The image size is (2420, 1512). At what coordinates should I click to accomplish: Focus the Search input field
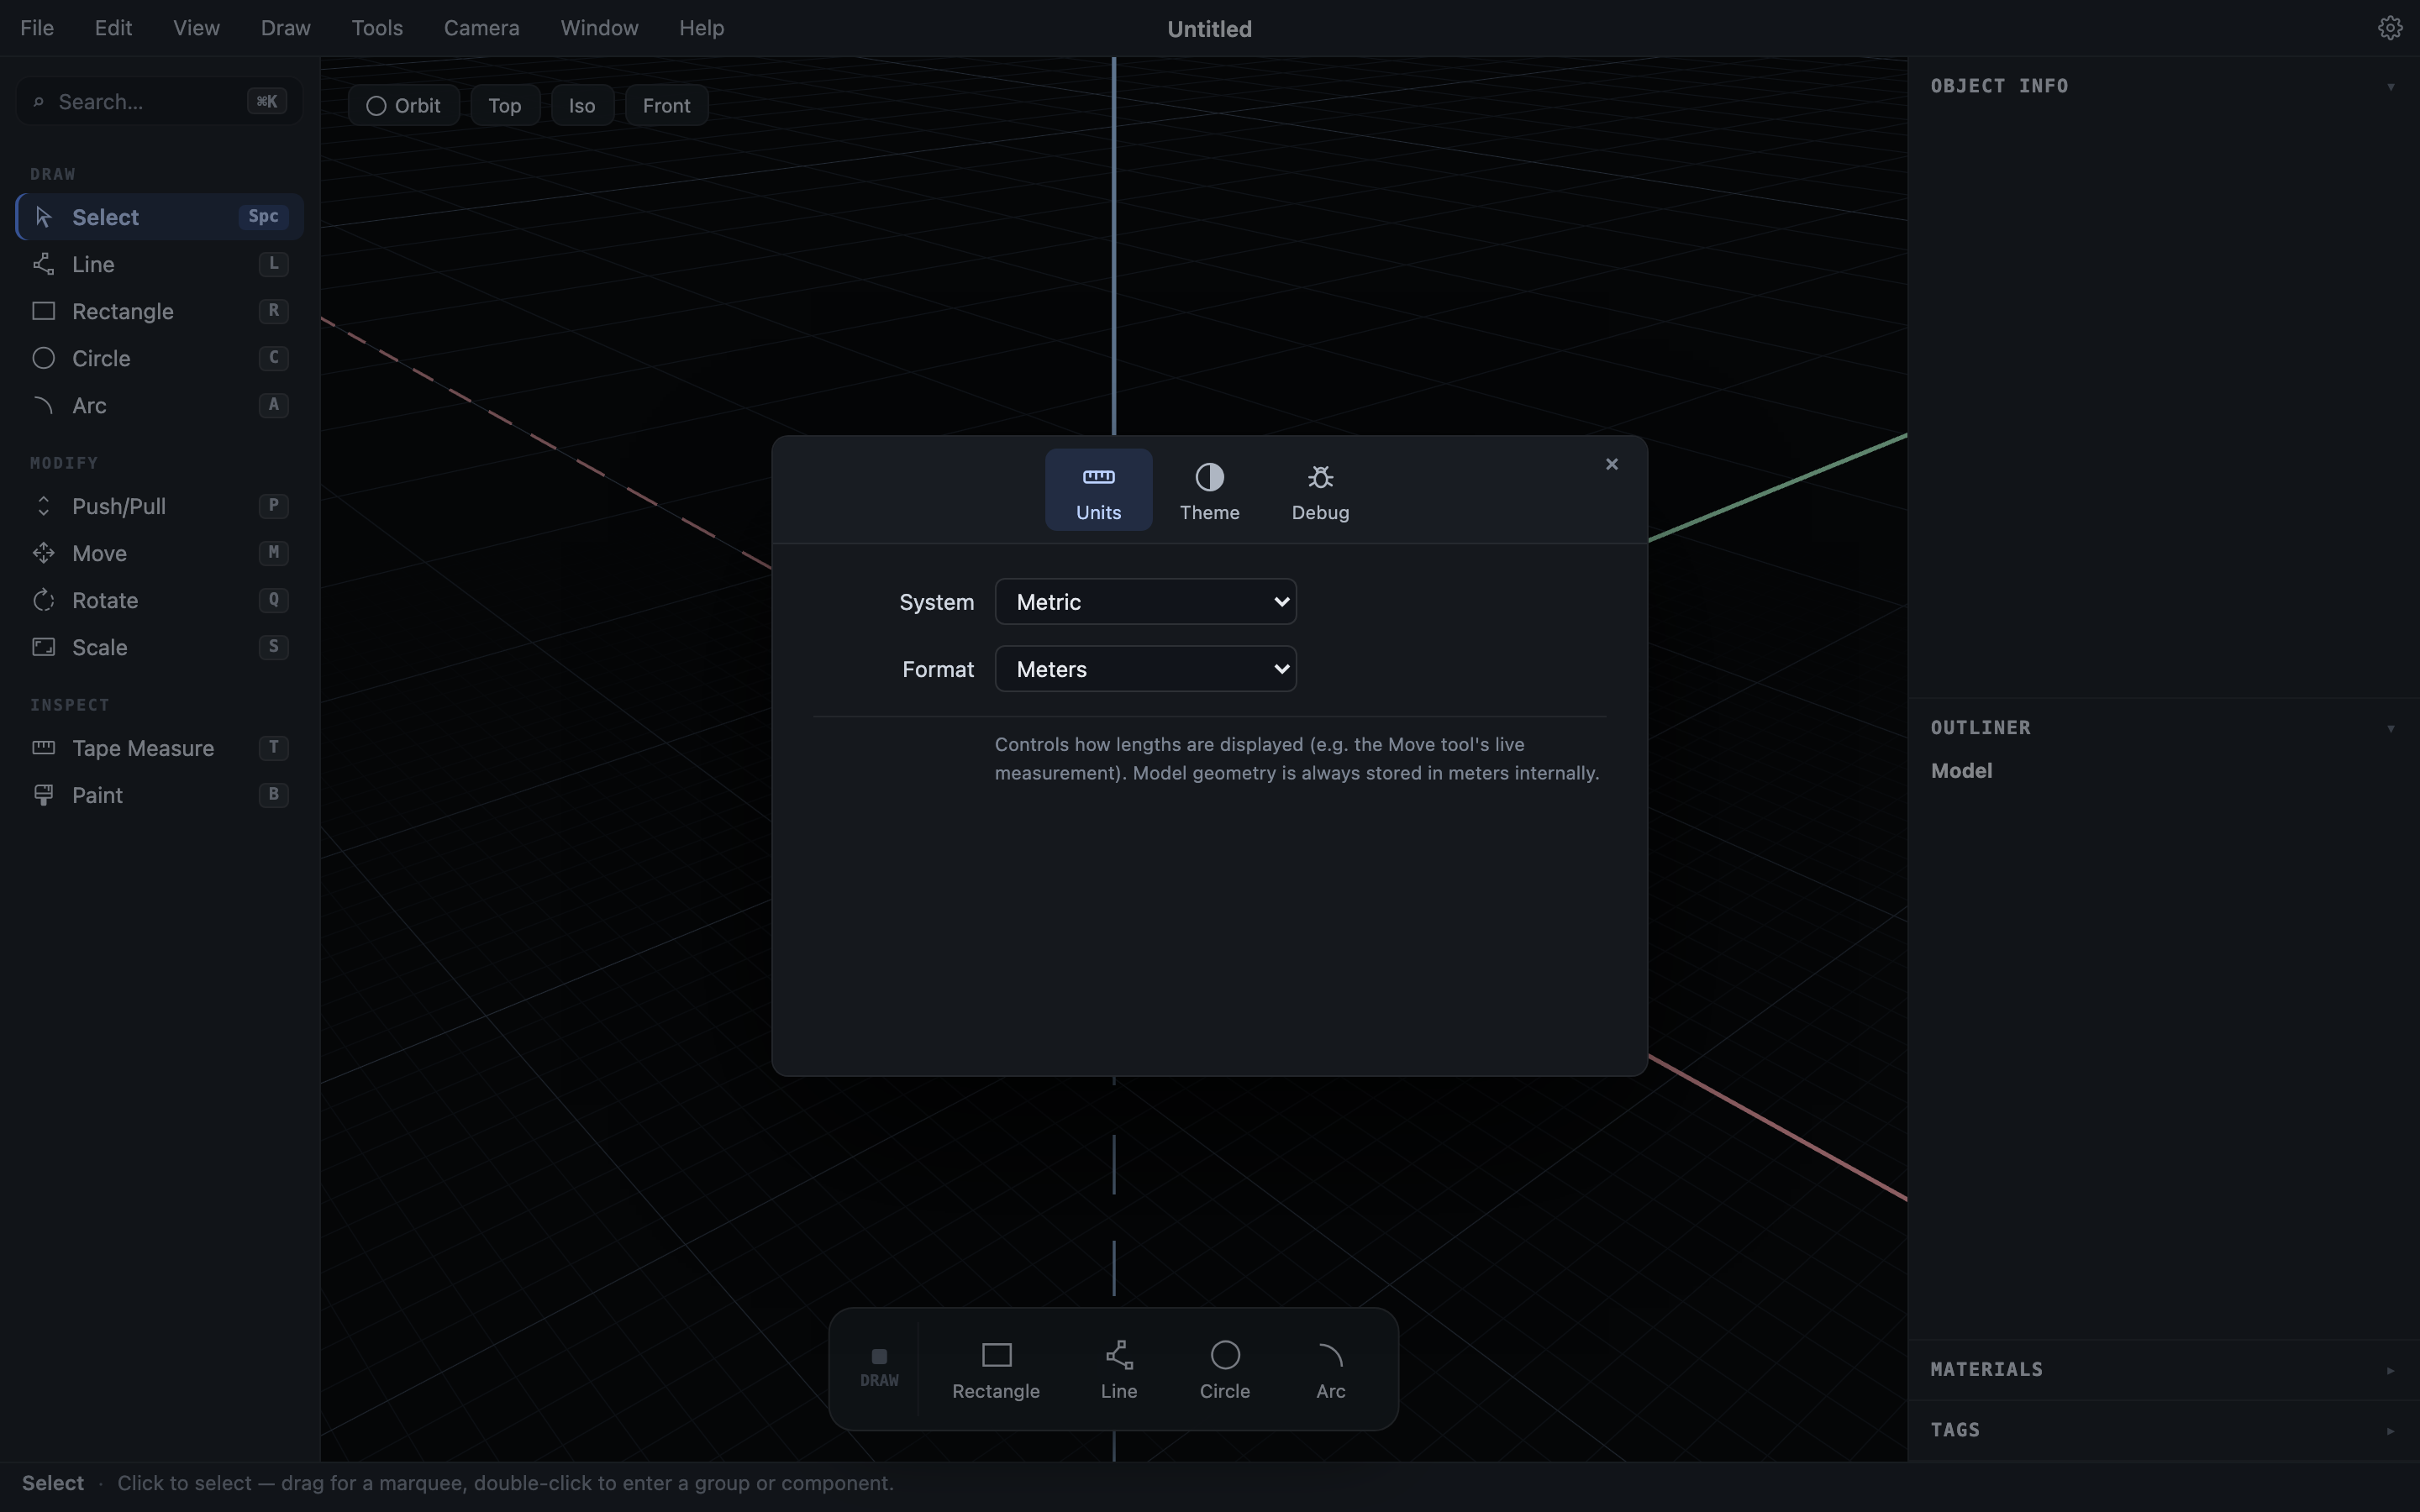[x=159, y=102]
